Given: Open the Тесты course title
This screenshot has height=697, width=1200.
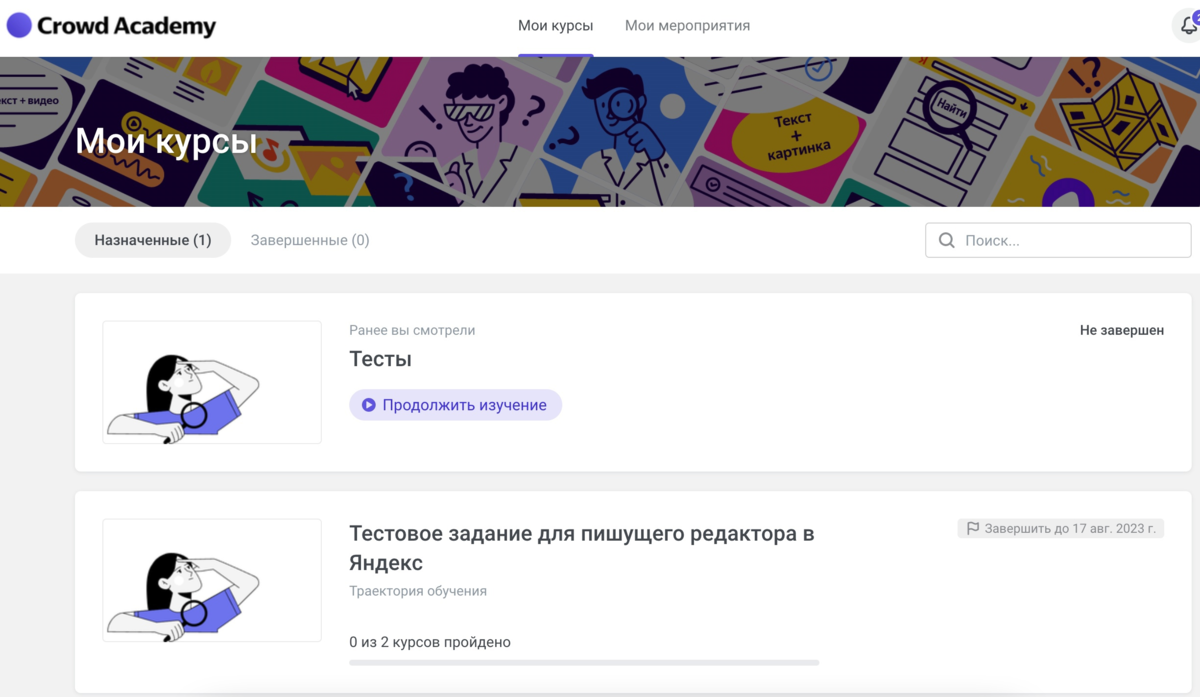Looking at the screenshot, I should coord(380,359).
